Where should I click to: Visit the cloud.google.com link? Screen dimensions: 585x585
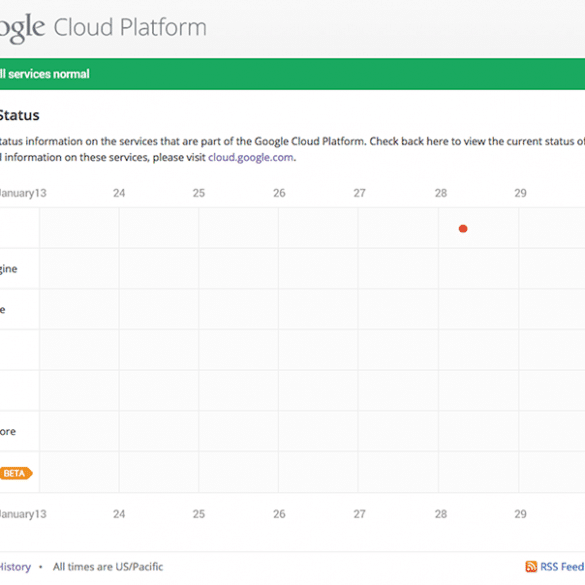[251, 157]
